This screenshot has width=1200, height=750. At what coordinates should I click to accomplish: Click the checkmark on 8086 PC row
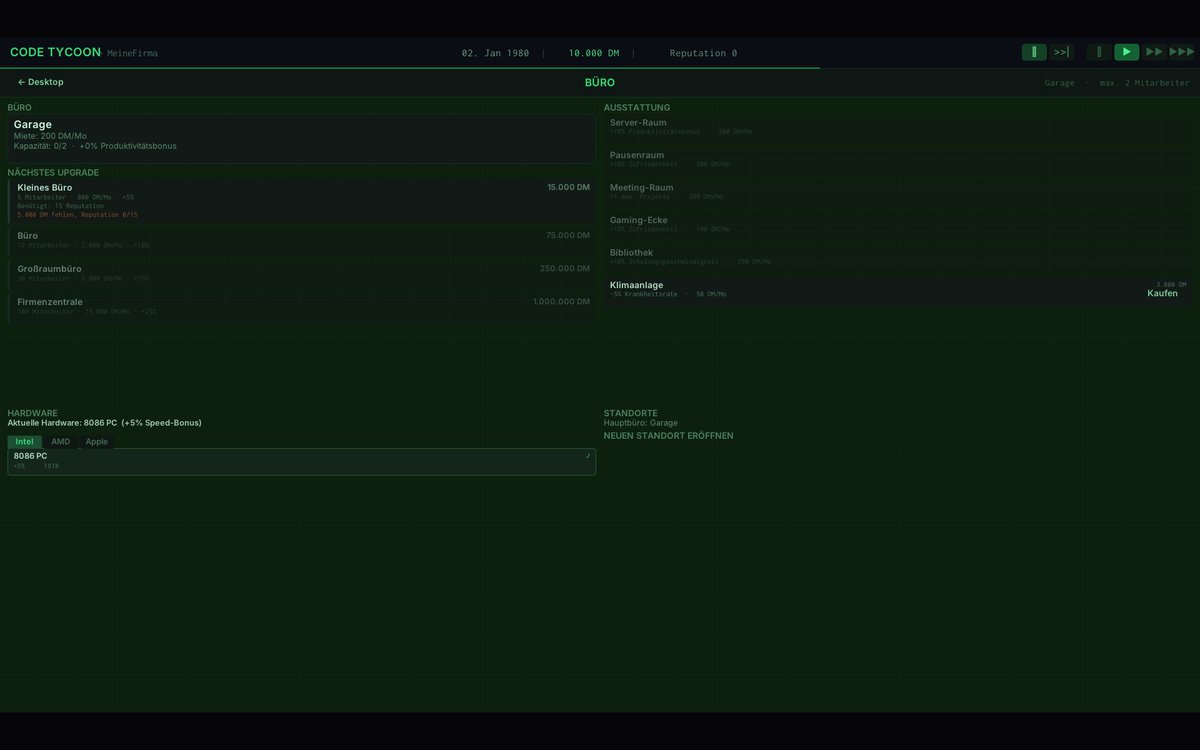(588, 456)
